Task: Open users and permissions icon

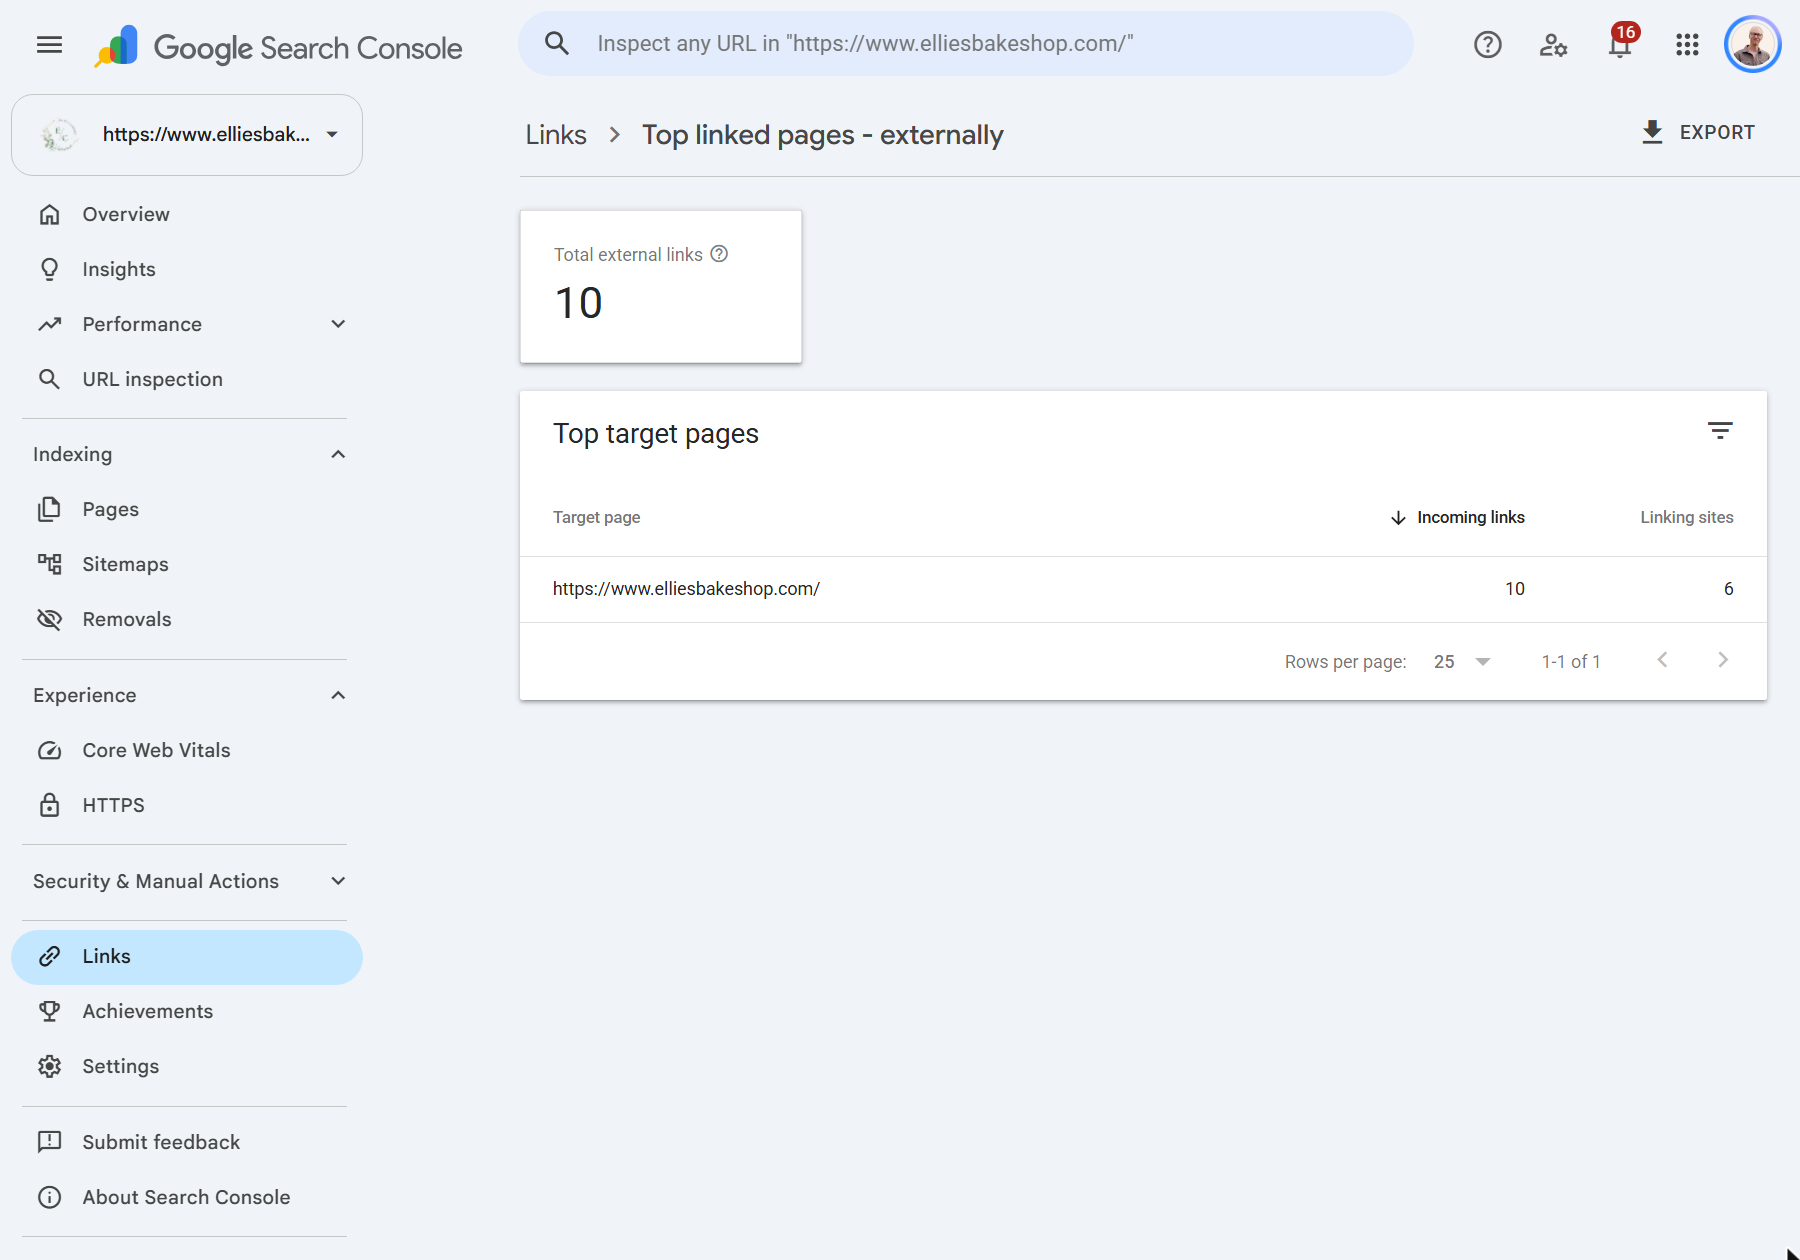Action: click(1553, 44)
